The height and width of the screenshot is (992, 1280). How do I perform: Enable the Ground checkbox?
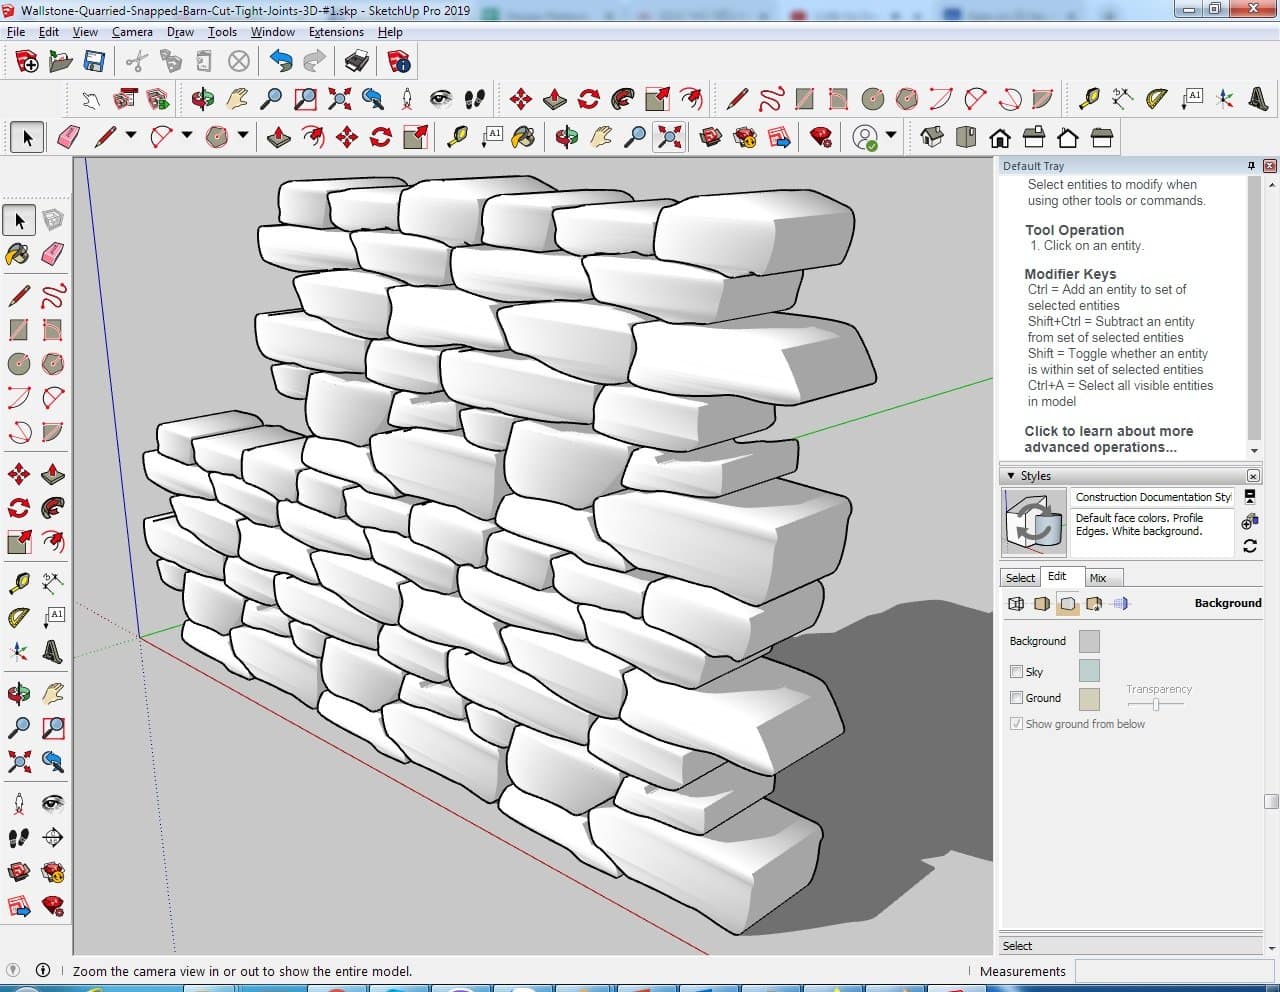coord(1016,698)
